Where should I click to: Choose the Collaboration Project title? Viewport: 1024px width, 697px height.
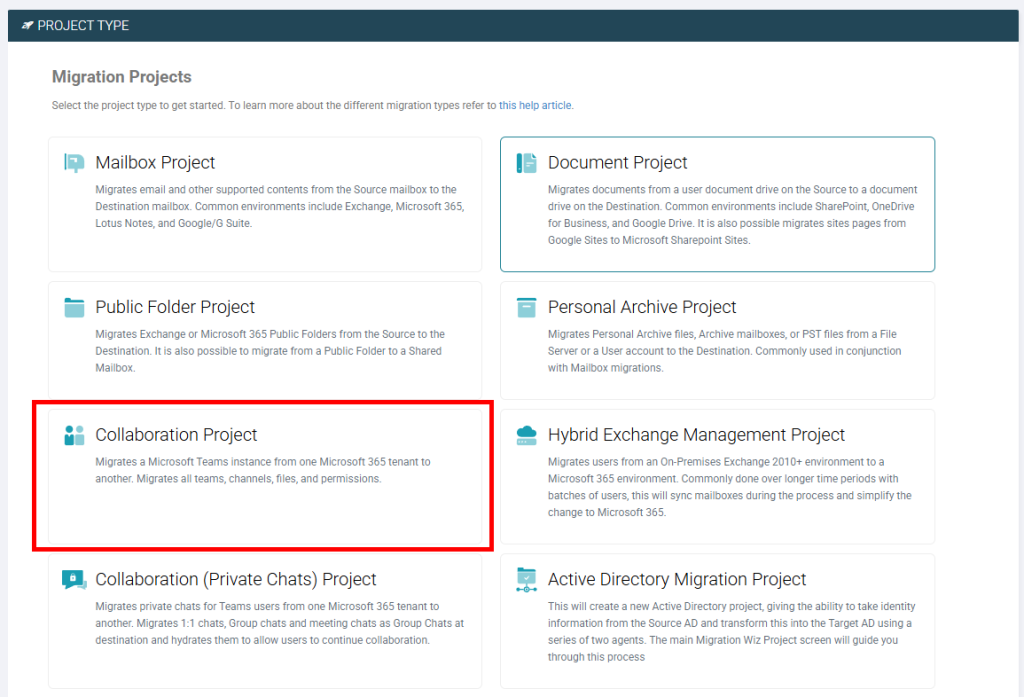click(x=176, y=434)
